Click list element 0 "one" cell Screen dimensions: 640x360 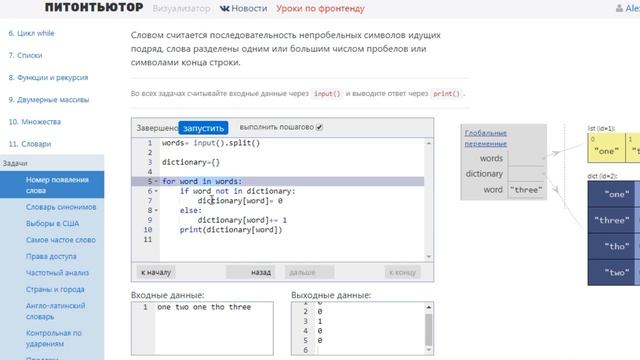tap(606, 148)
